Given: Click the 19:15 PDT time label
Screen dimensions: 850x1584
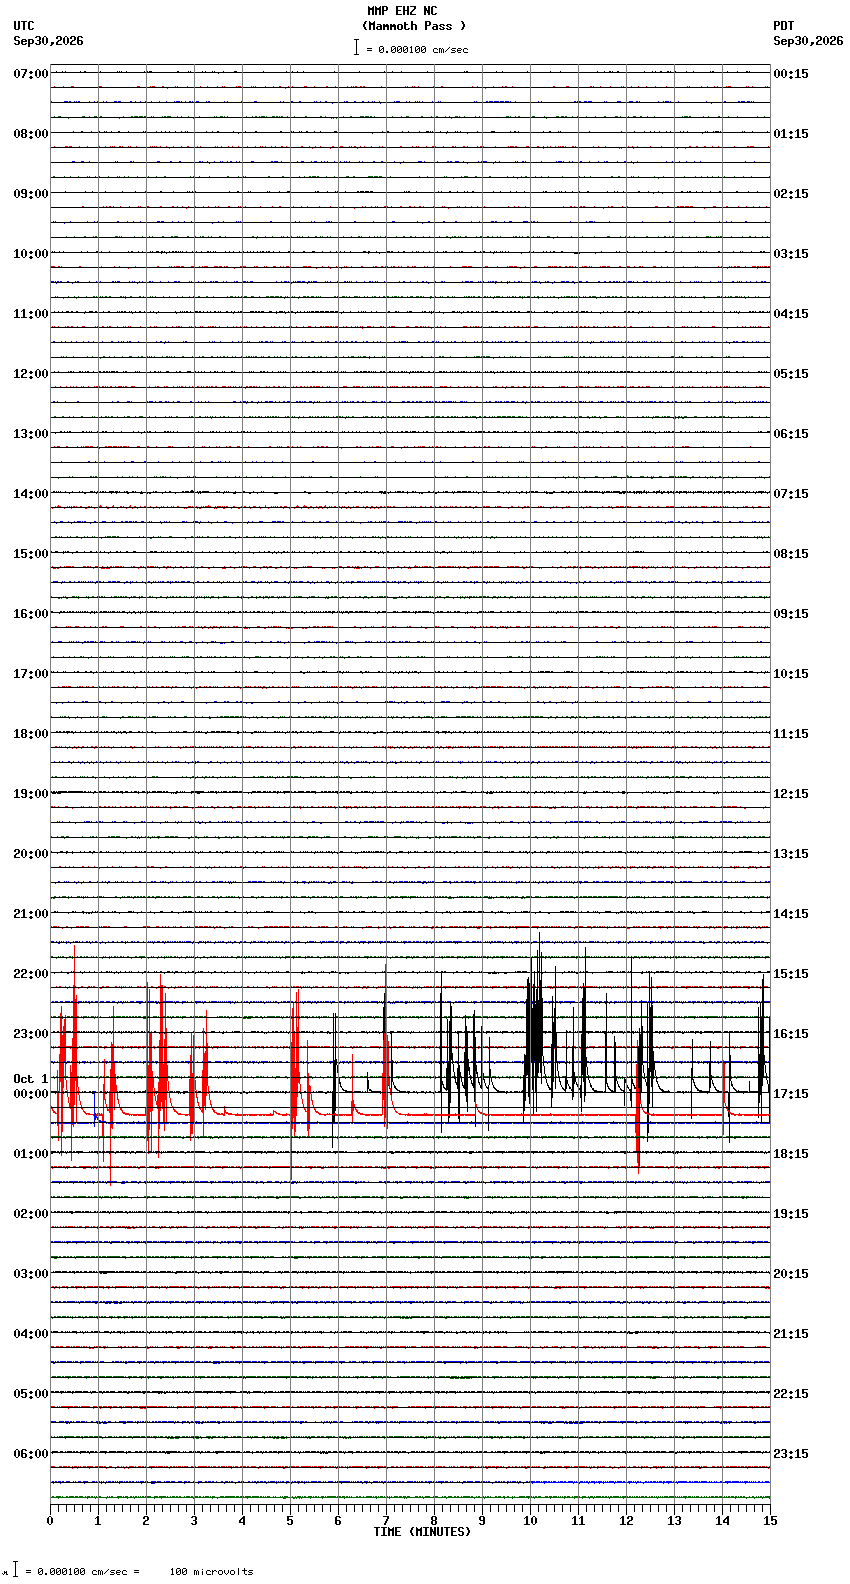Looking at the screenshot, I should pos(791,1214).
